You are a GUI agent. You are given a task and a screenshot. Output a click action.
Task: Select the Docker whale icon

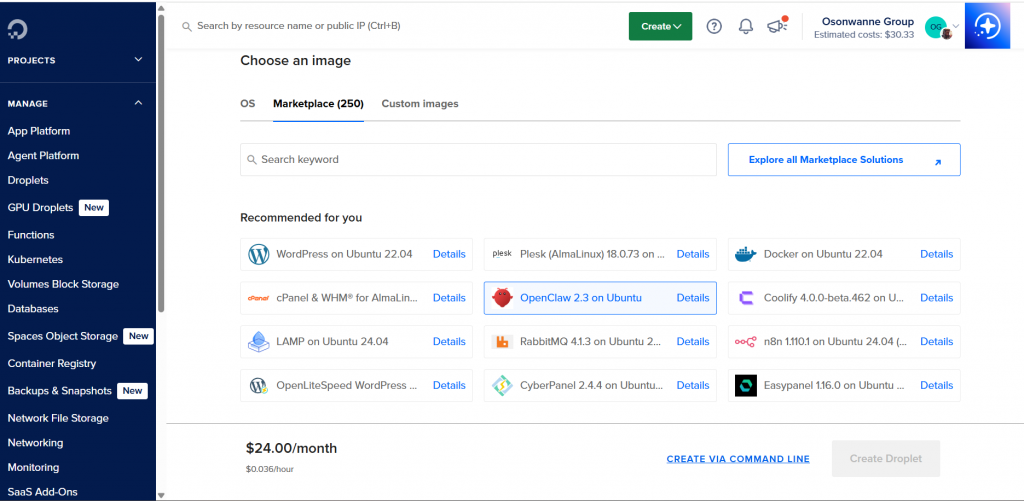(x=746, y=254)
